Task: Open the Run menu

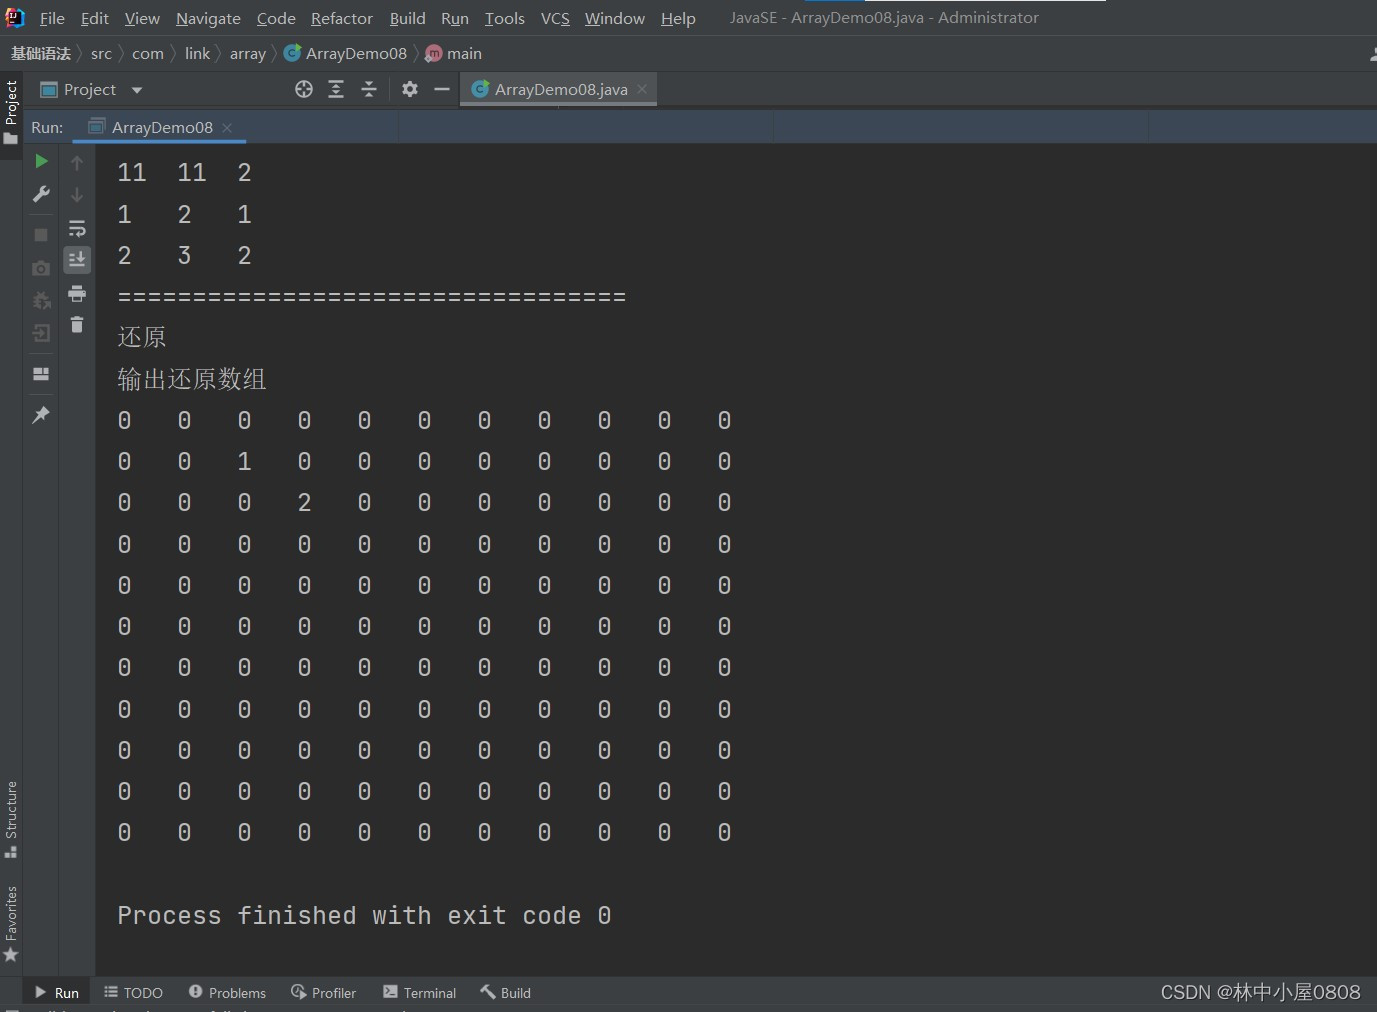Action: coord(455,18)
